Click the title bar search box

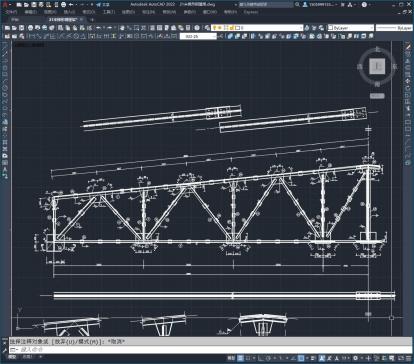click(x=266, y=5)
